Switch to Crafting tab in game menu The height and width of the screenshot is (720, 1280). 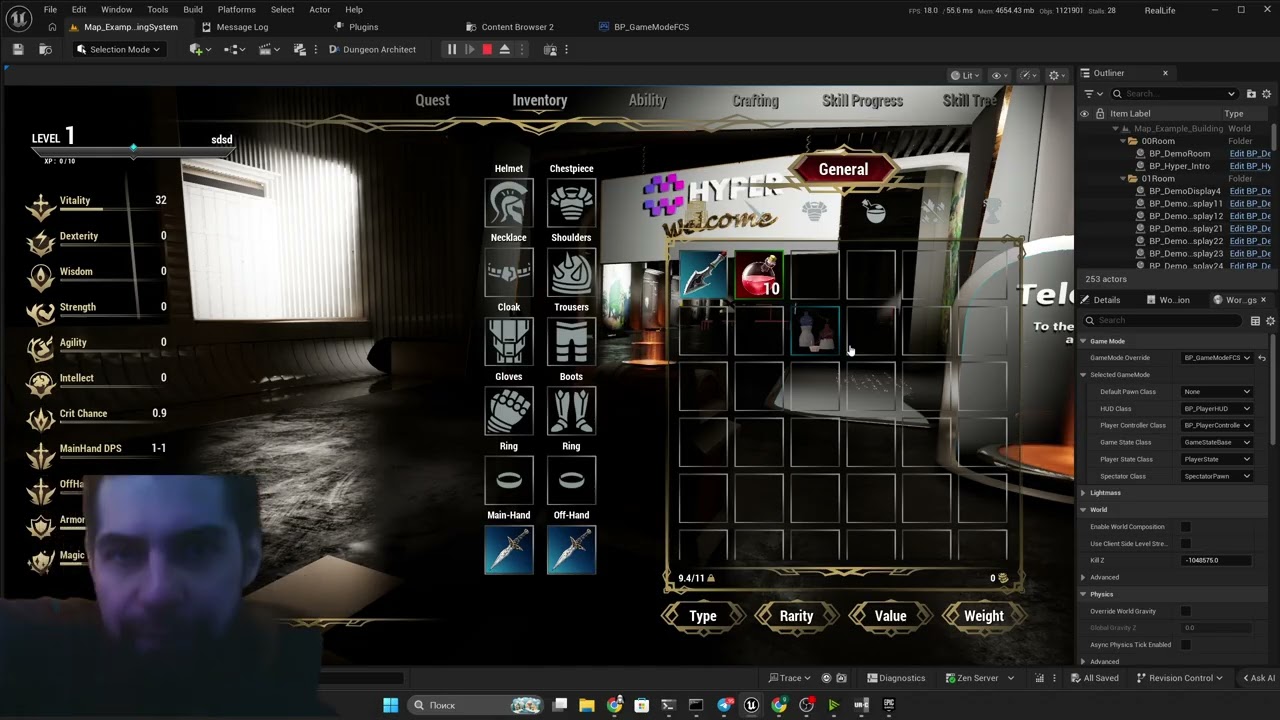point(755,100)
